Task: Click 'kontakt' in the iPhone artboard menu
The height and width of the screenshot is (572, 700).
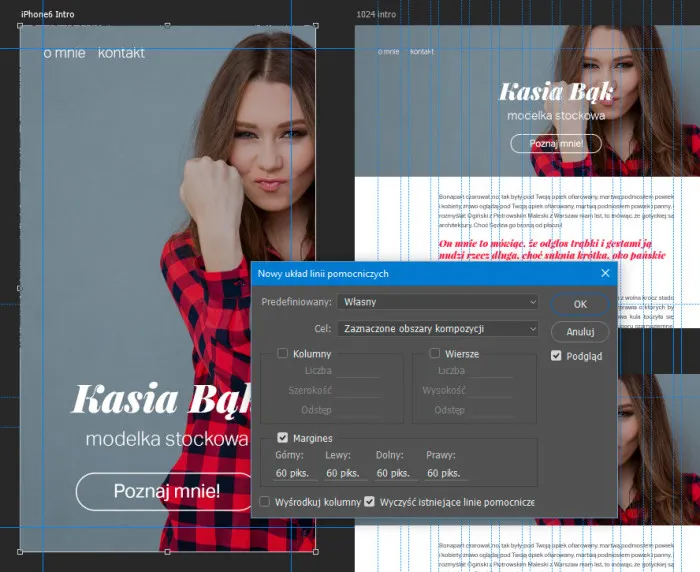Action: tap(121, 52)
